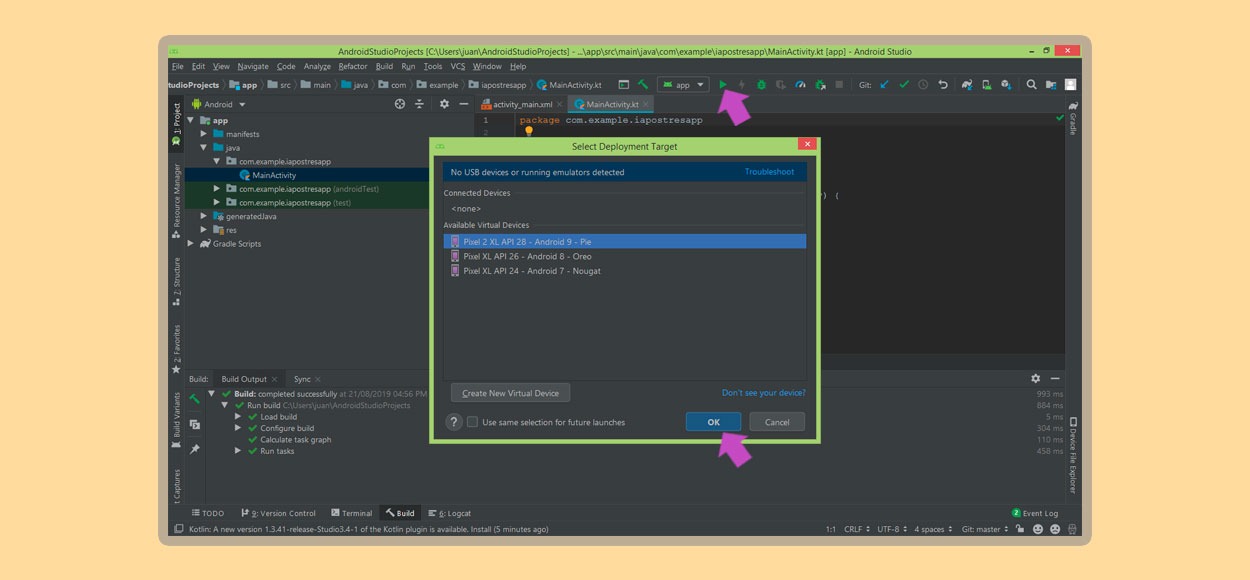This screenshot has height=580, width=1250.
Task: Collapse the java folder node
Action: pyautogui.click(x=204, y=148)
